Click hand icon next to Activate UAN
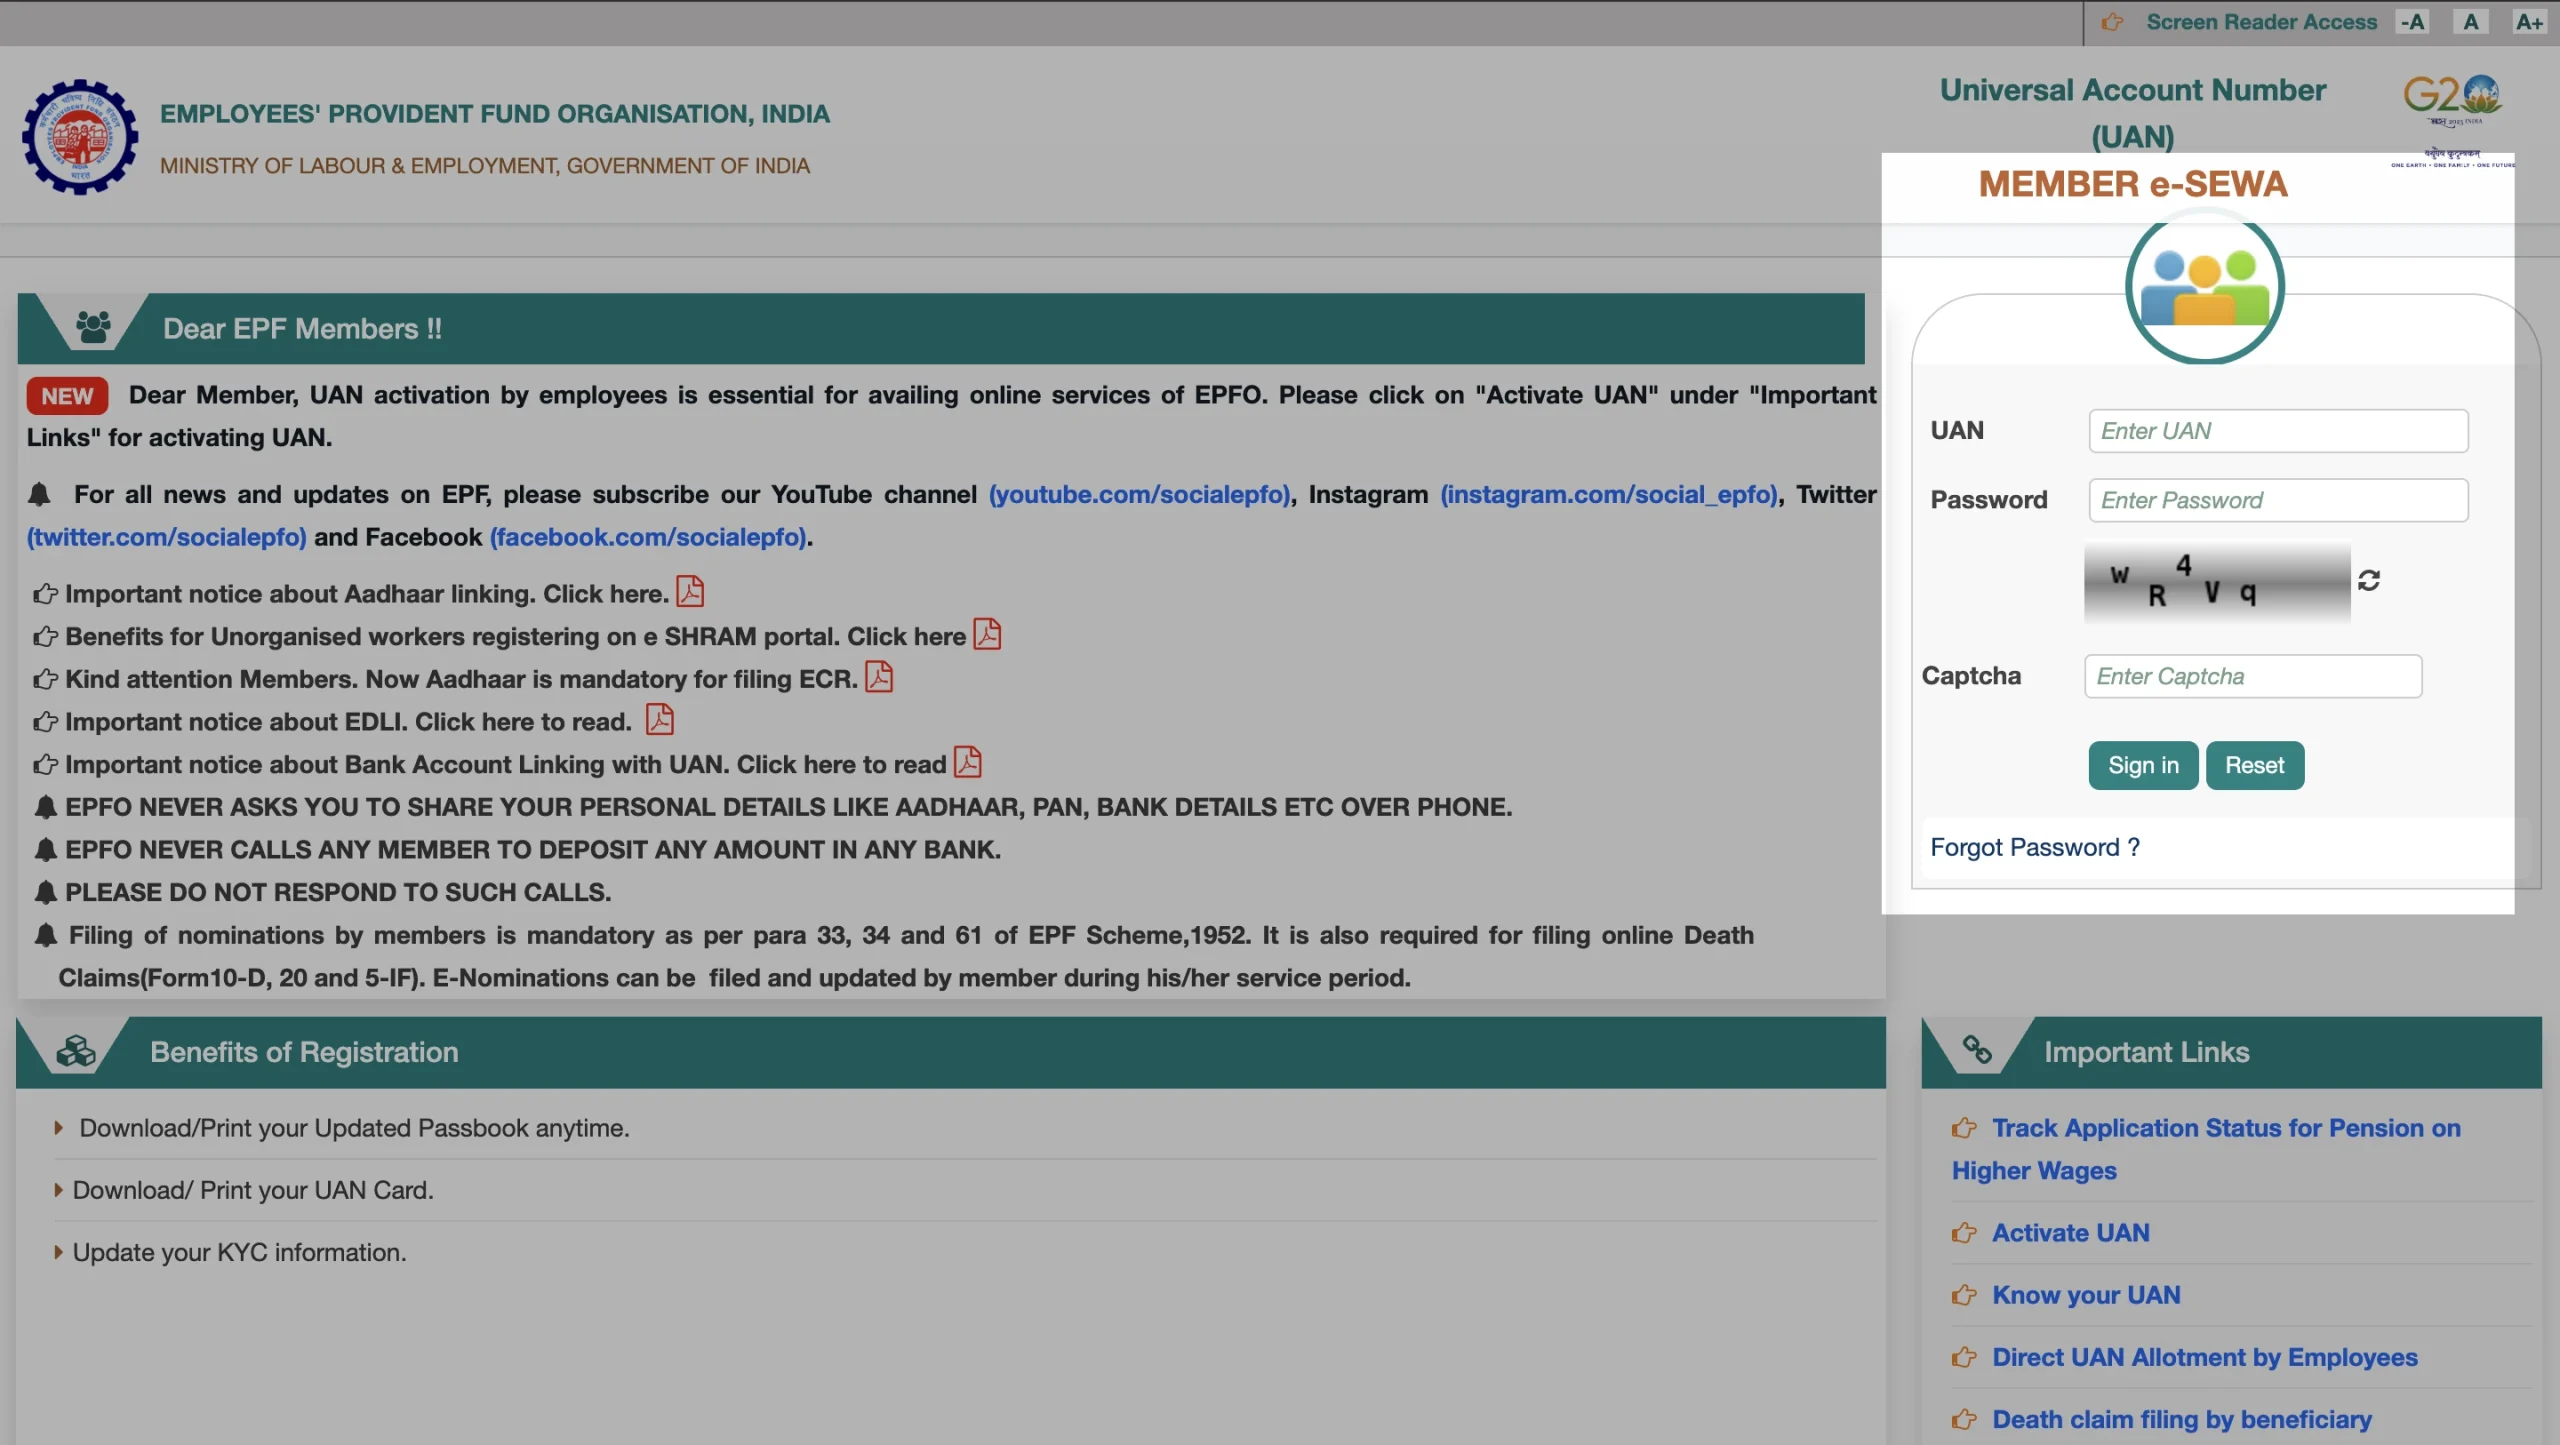The image size is (2560, 1445). (x=1964, y=1233)
